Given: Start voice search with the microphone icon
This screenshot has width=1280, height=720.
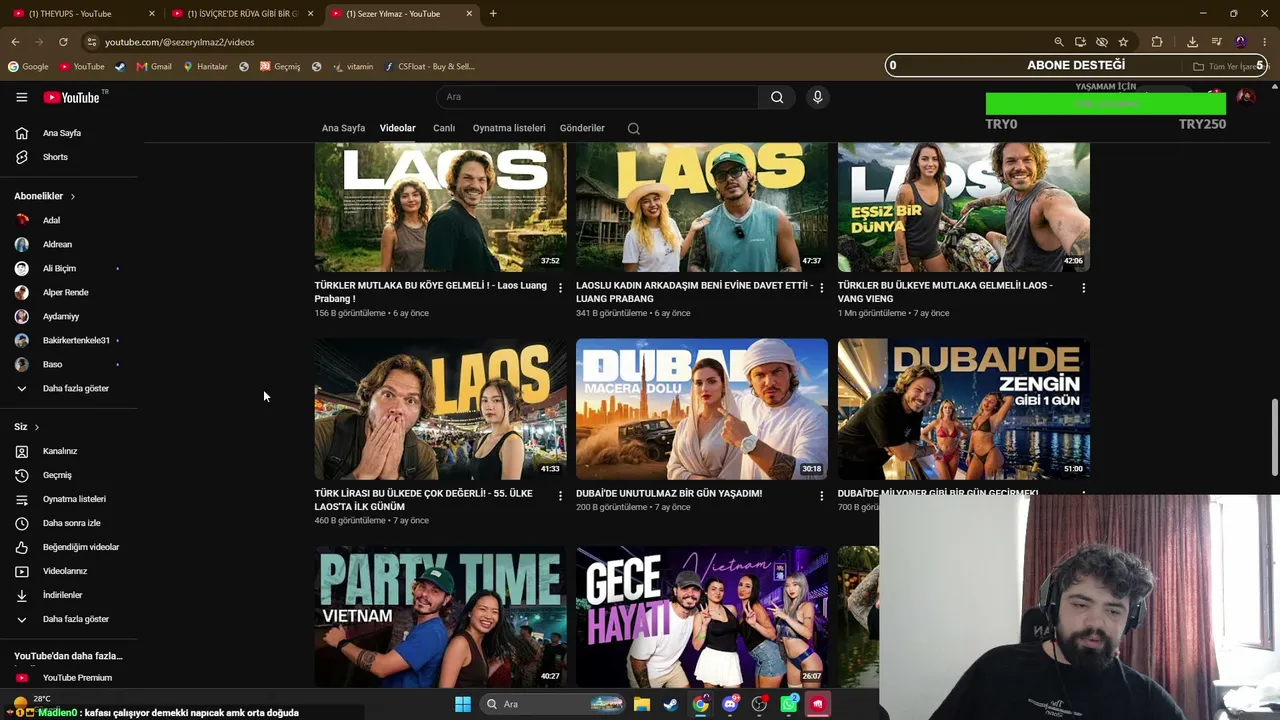Looking at the screenshot, I should pos(817,97).
